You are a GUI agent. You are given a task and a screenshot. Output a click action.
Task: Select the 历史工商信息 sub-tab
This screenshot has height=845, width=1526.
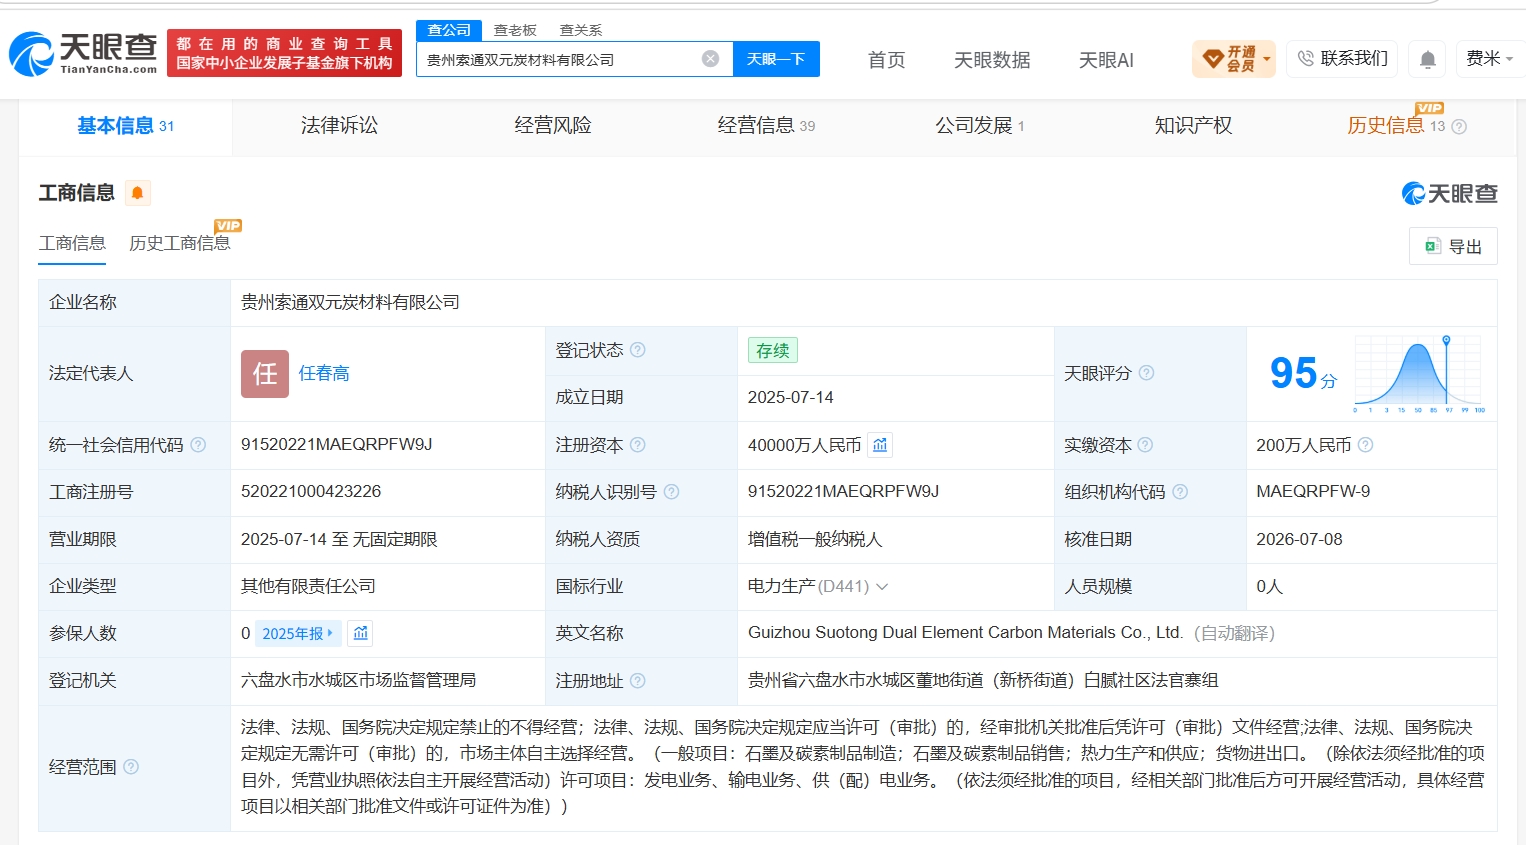tap(180, 243)
